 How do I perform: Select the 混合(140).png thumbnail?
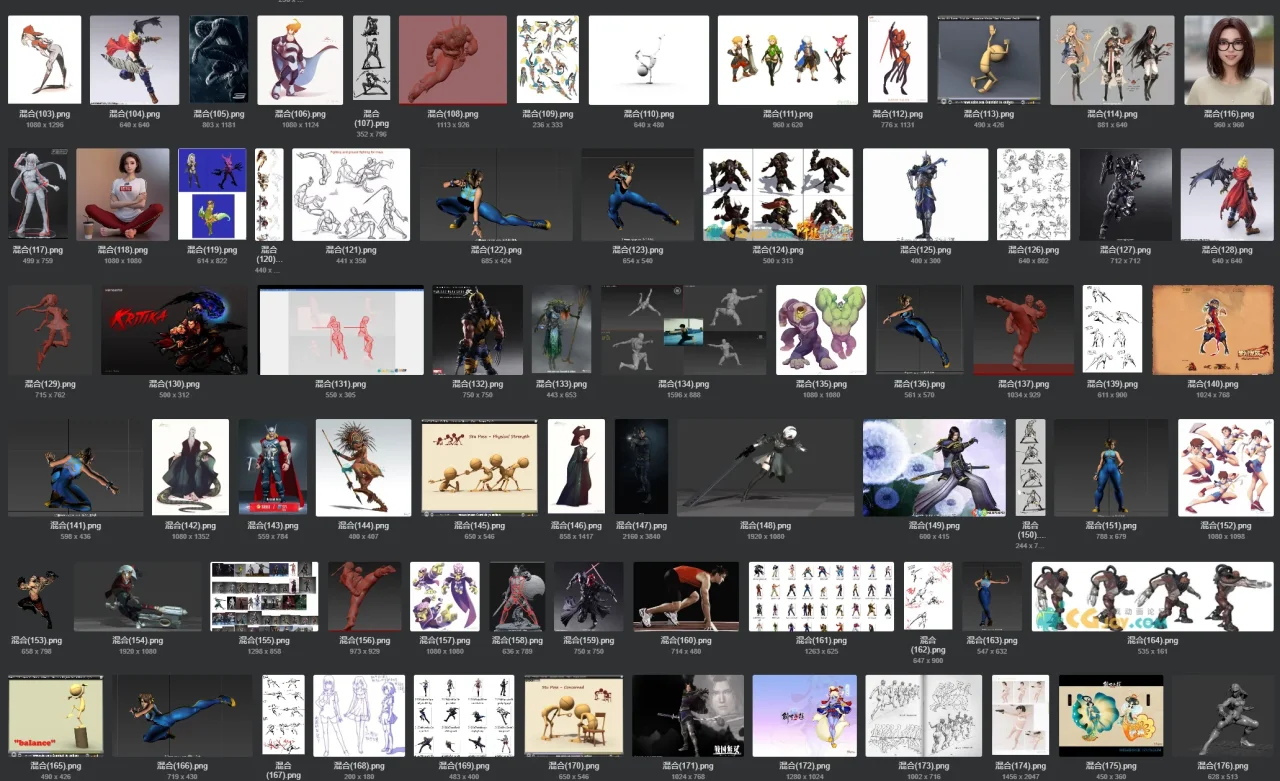[1213, 330]
